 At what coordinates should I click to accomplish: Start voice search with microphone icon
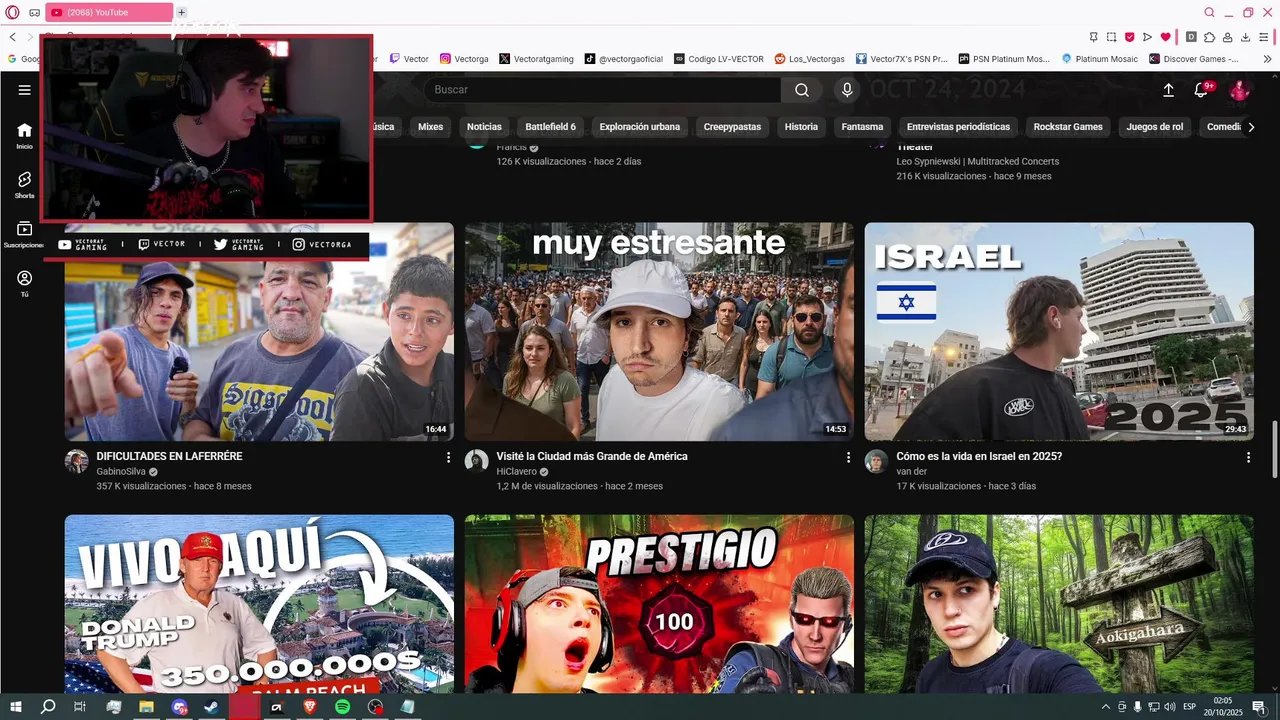(847, 90)
